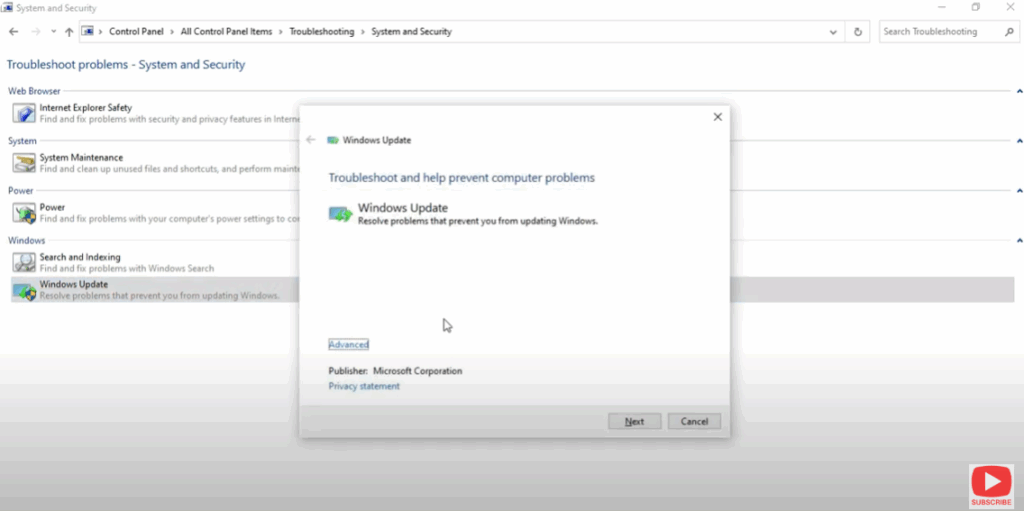The height and width of the screenshot is (511, 1024).
Task: Refresh the Troubleshooting page
Action: pyautogui.click(x=857, y=31)
